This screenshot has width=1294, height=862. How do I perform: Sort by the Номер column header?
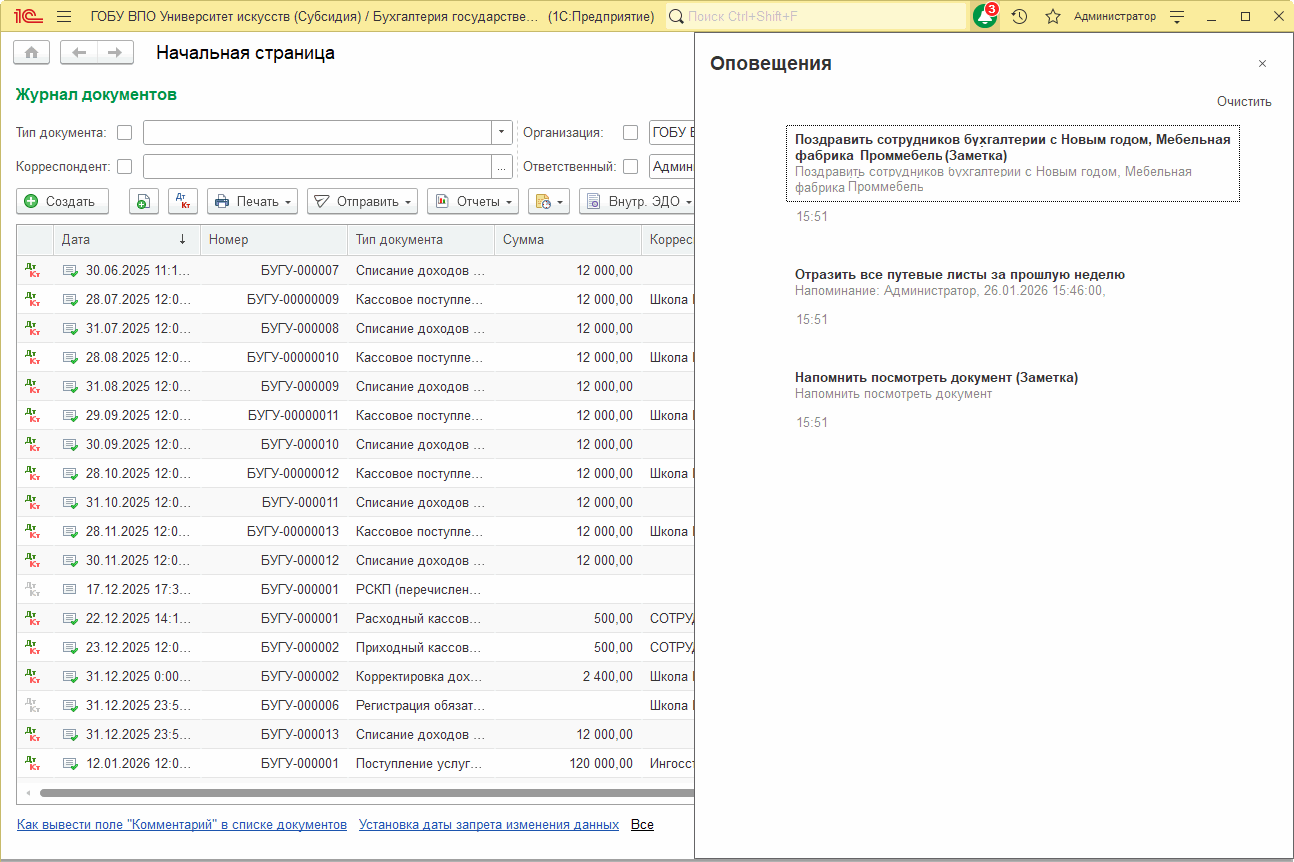point(274,240)
